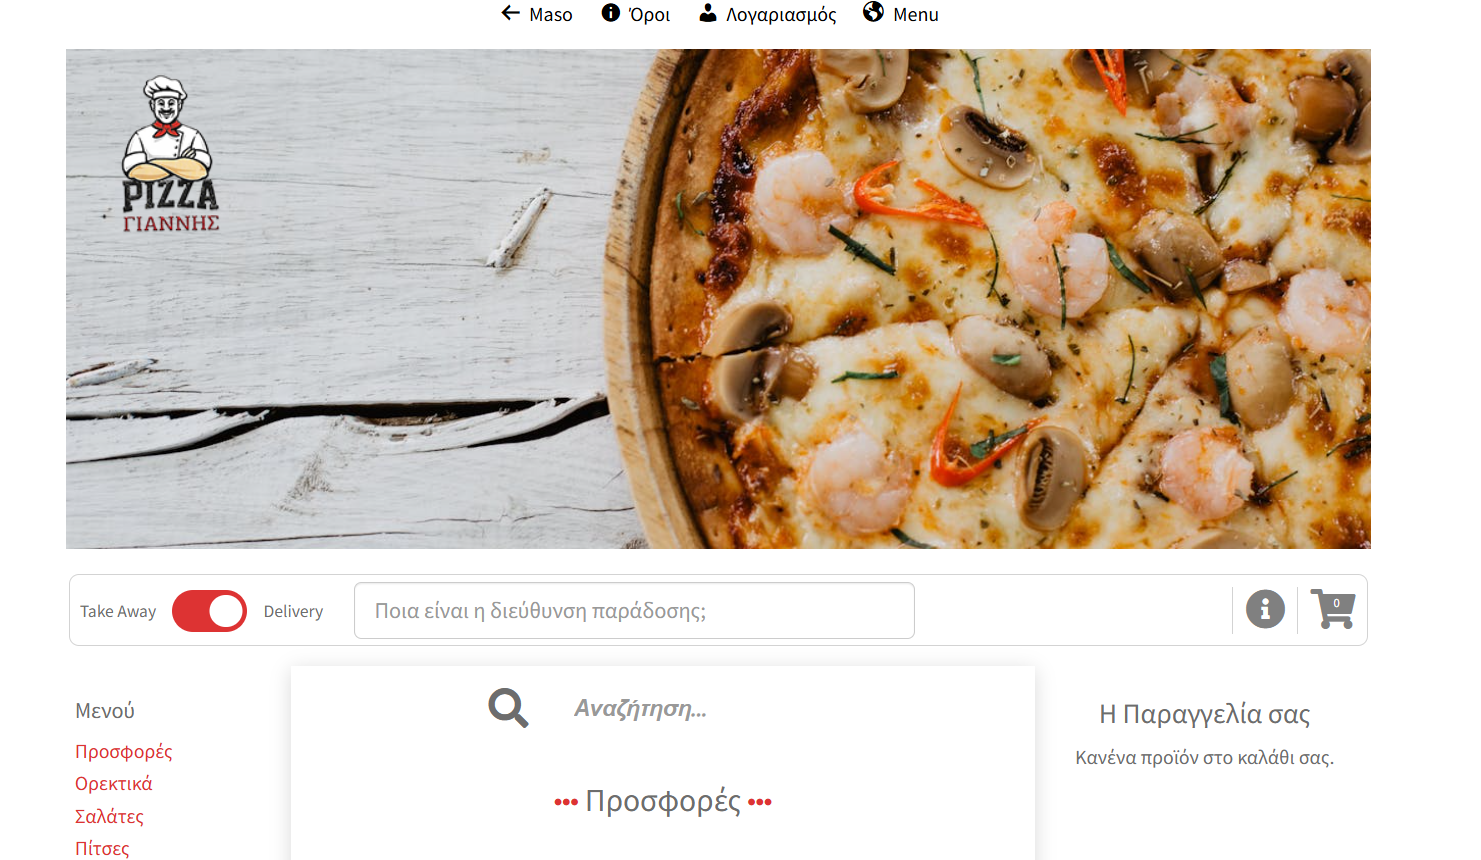Go to Σαλάτες in the sidebar menu
The height and width of the screenshot is (860, 1481).
[109, 816]
